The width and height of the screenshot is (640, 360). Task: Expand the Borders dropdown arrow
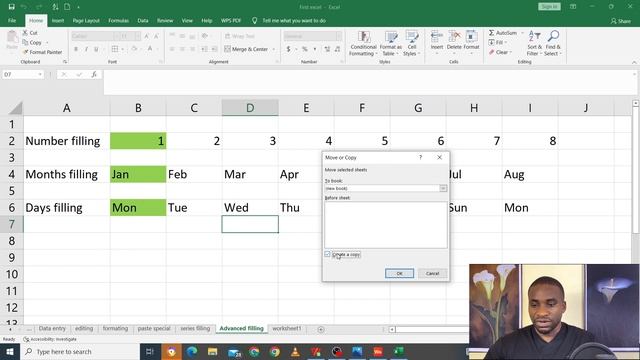pyautogui.click(x=122, y=49)
